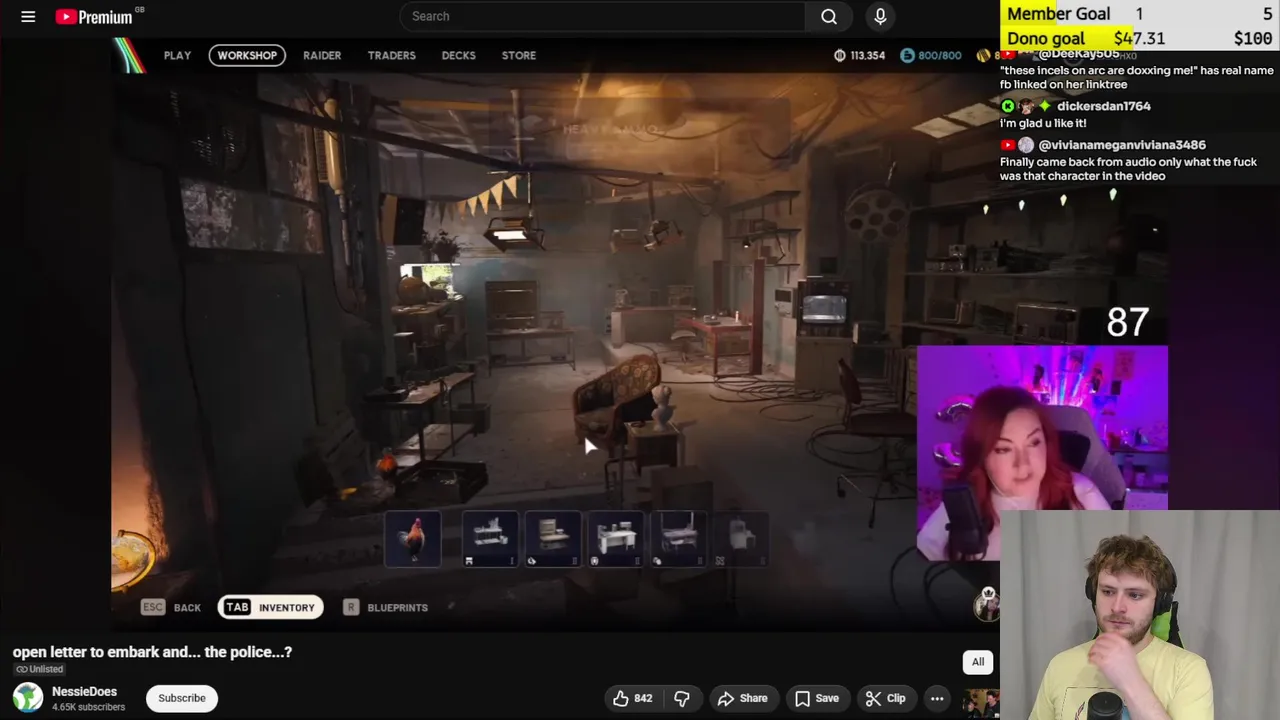Click the 800/800 blue currency counter

click(x=930, y=55)
